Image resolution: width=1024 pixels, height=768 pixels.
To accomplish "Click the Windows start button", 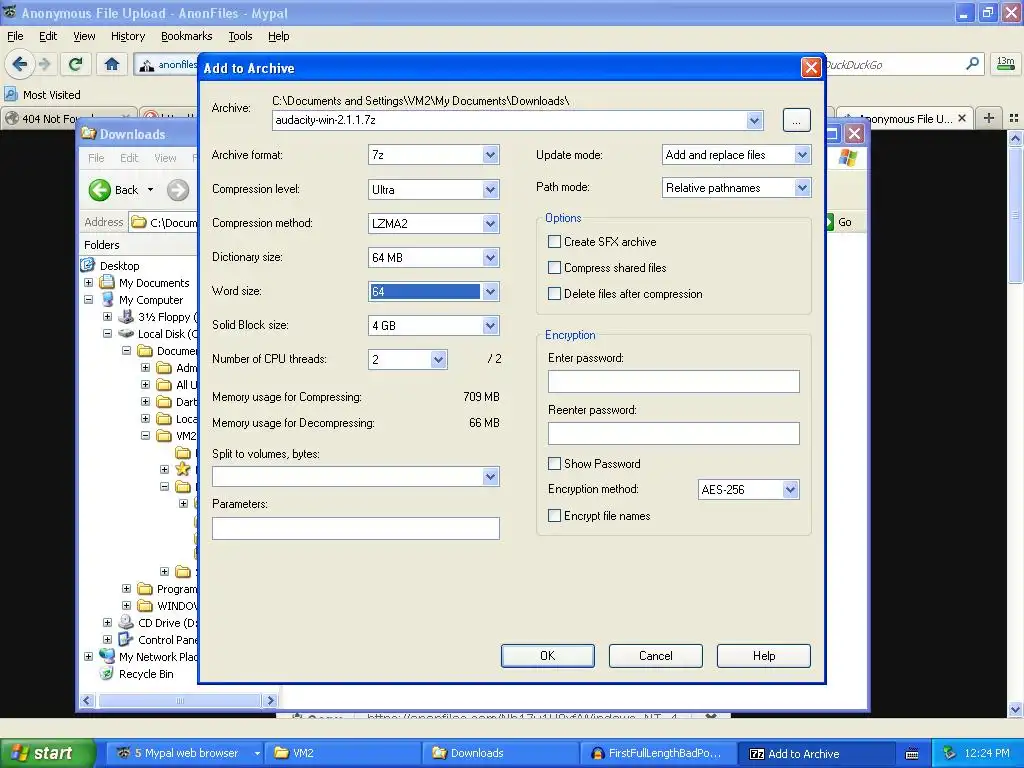I will tap(47, 753).
